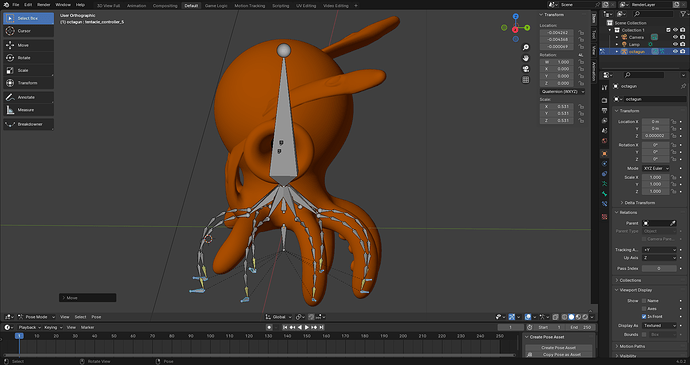This screenshot has width=690, height=365.
Task: Open the Move operator panel
Action: 88,298
